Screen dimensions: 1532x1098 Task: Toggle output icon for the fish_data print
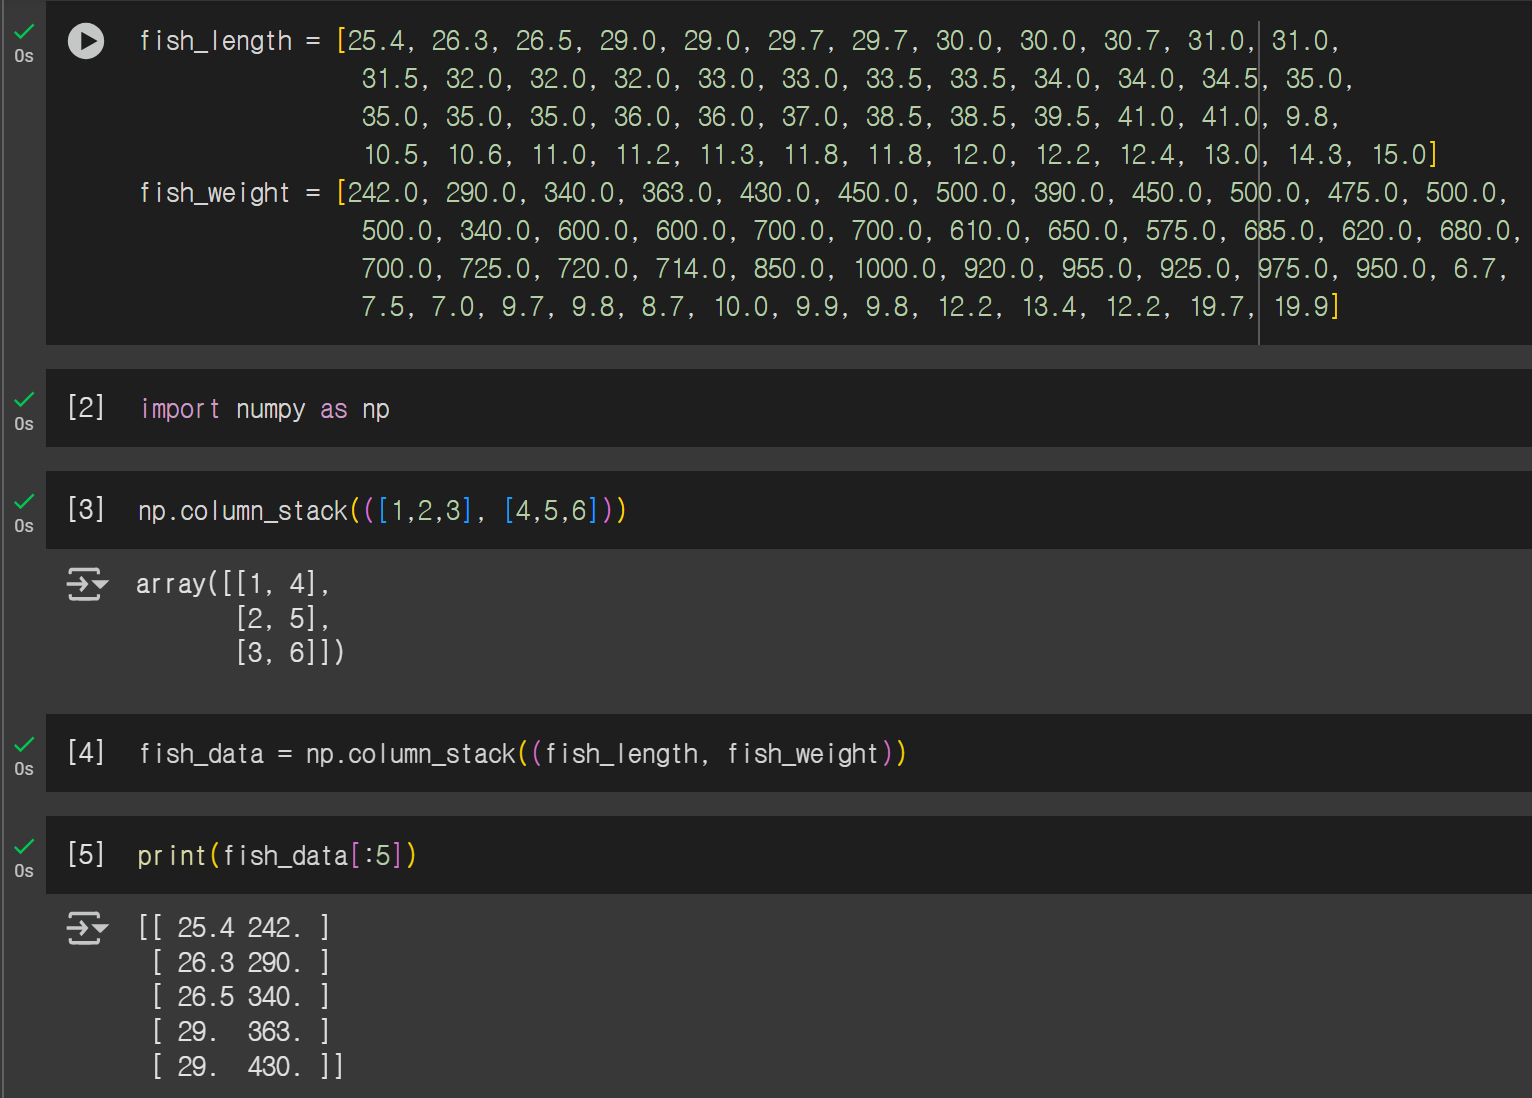pos(87,927)
